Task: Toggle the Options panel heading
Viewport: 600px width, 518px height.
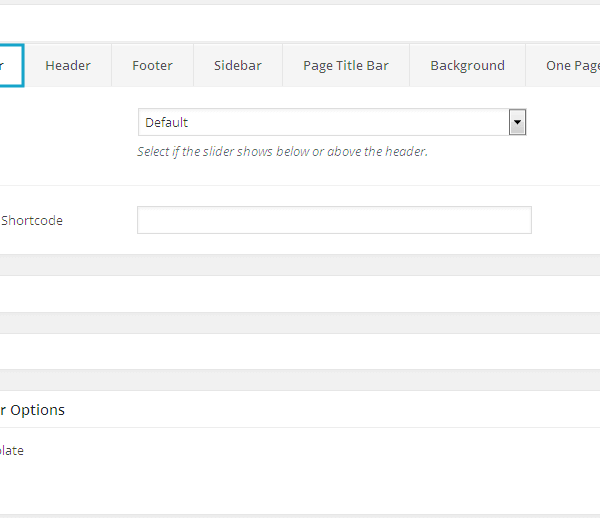Action: [33, 410]
